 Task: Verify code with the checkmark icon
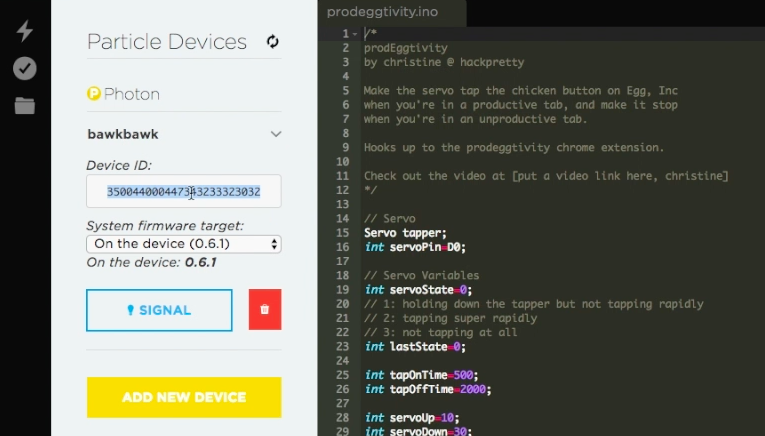[24, 68]
